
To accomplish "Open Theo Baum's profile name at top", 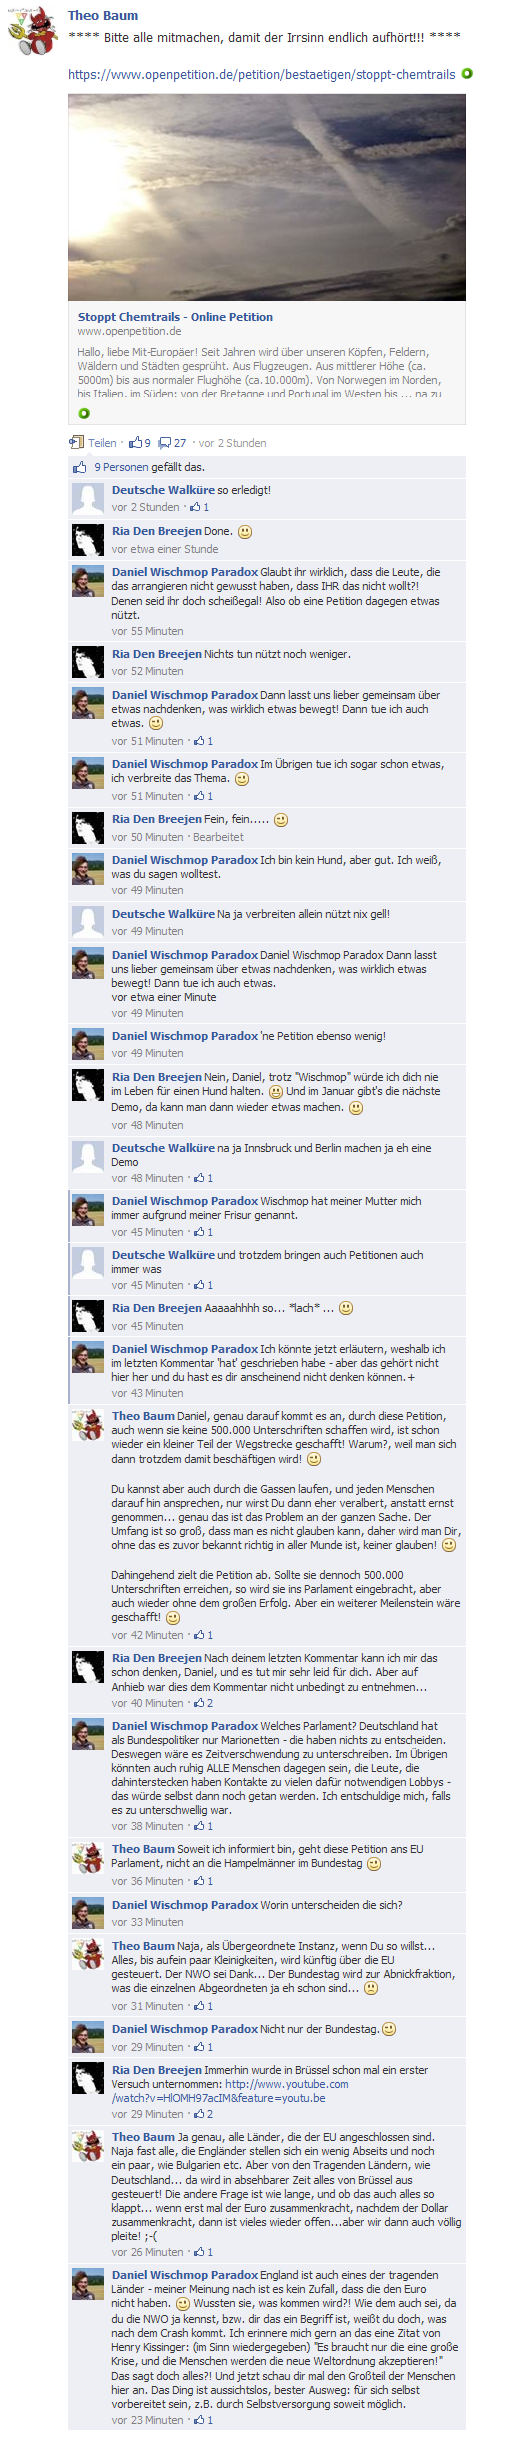I will pyautogui.click(x=103, y=15).
